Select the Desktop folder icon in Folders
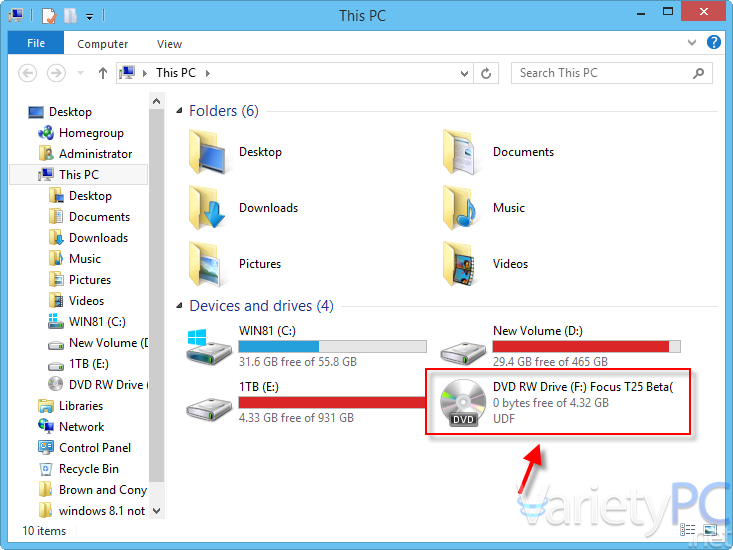 [209, 152]
